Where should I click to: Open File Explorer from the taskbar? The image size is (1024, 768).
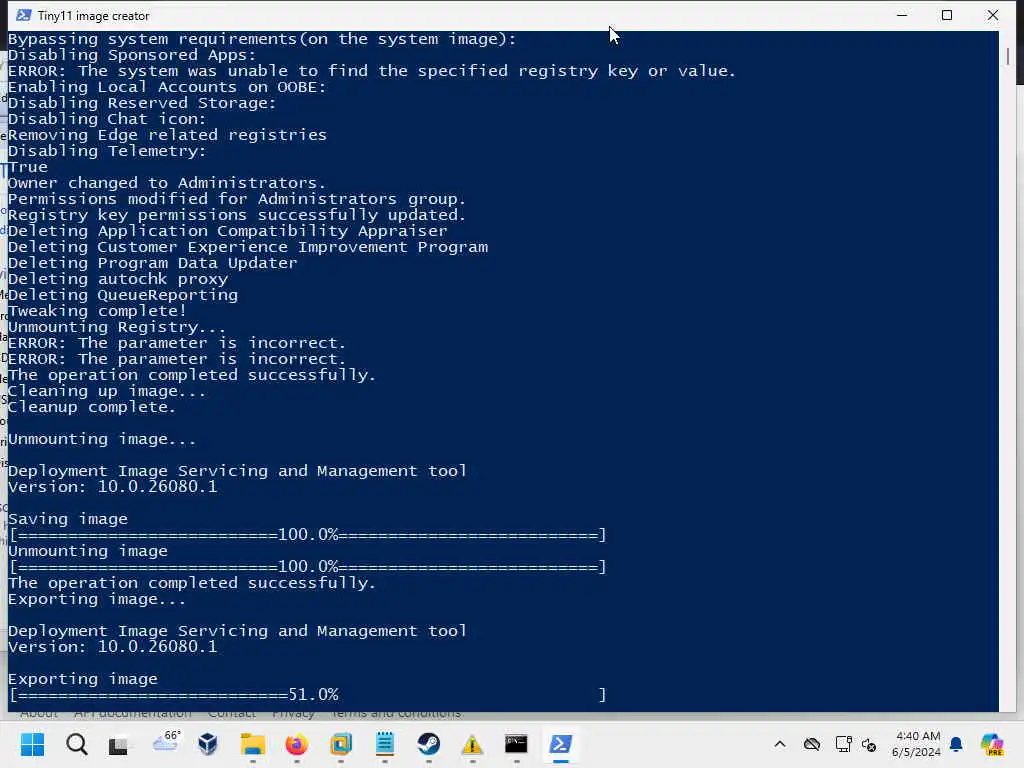tap(253, 744)
